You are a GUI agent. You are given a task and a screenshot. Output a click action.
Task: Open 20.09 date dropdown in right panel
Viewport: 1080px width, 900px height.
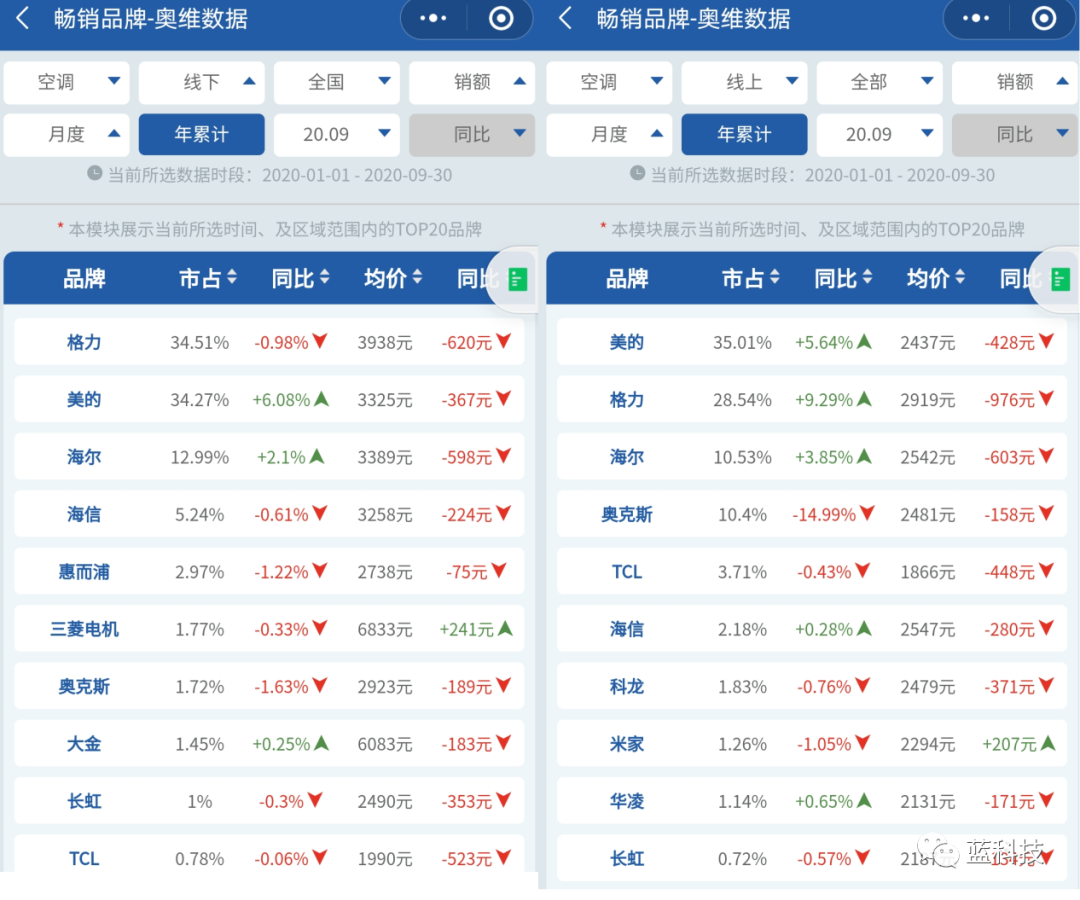click(880, 134)
